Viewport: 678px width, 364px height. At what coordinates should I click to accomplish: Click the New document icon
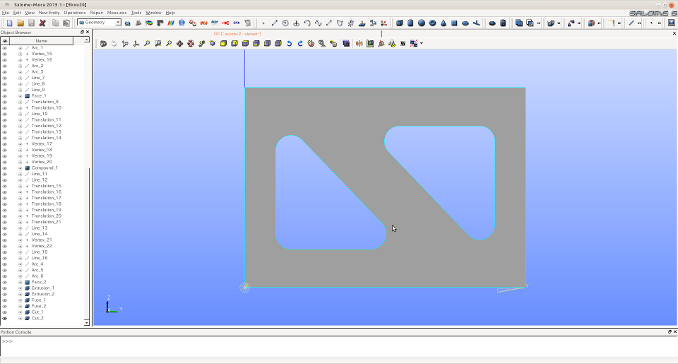(x=10, y=23)
